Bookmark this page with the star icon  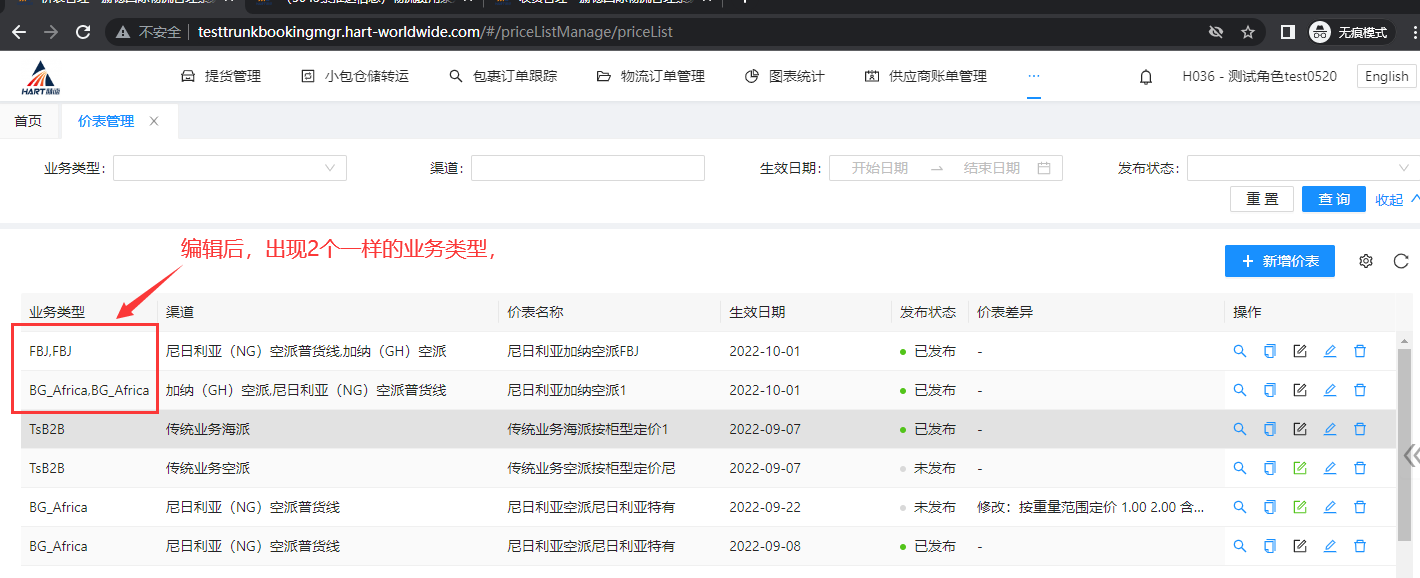(x=1248, y=32)
